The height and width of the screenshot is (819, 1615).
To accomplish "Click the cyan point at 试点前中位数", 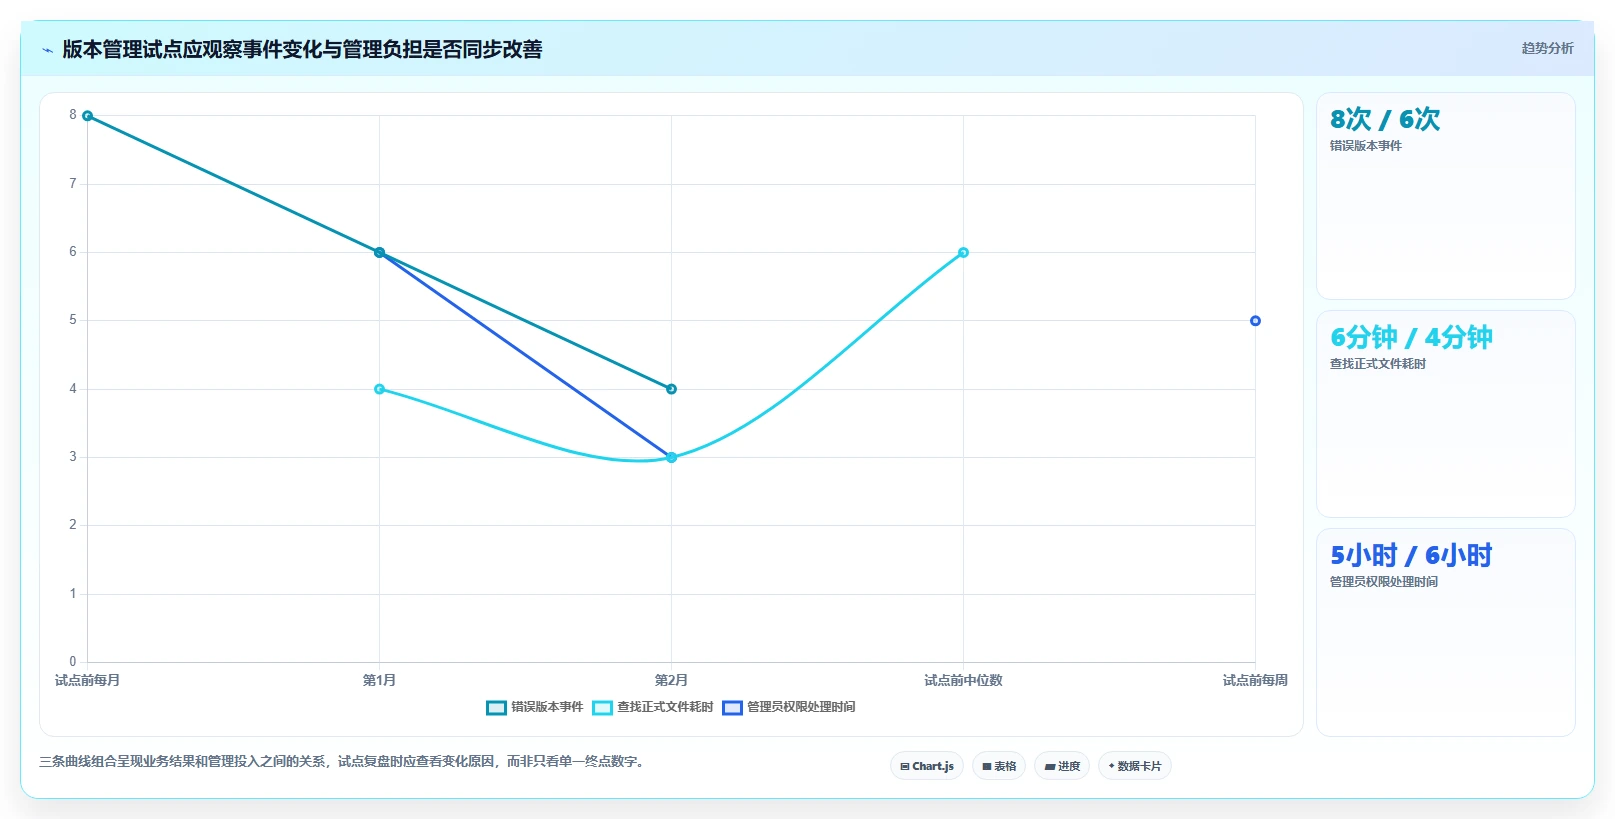I will click(963, 253).
